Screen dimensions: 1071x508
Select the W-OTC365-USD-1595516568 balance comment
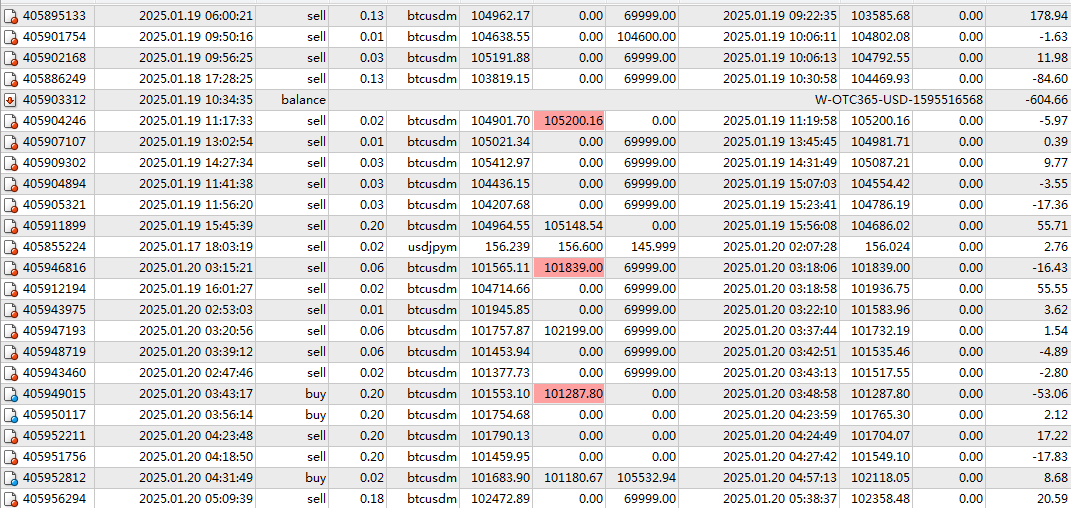899,100
